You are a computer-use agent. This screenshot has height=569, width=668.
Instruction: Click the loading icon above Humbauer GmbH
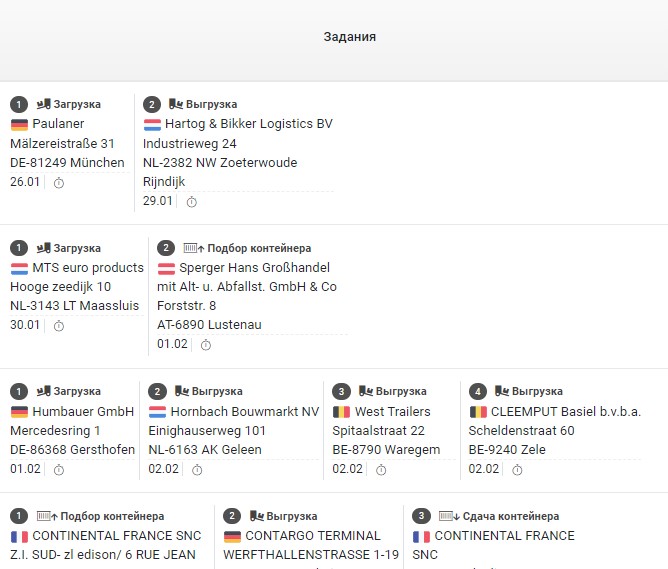[x=43, y=391]
